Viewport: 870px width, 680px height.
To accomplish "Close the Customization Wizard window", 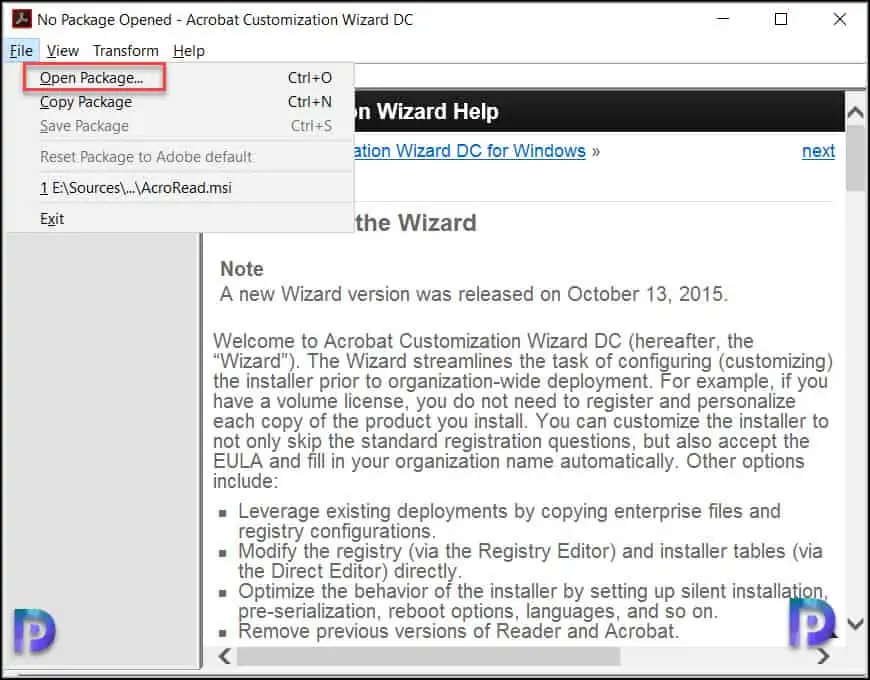I will click(839, 19).
